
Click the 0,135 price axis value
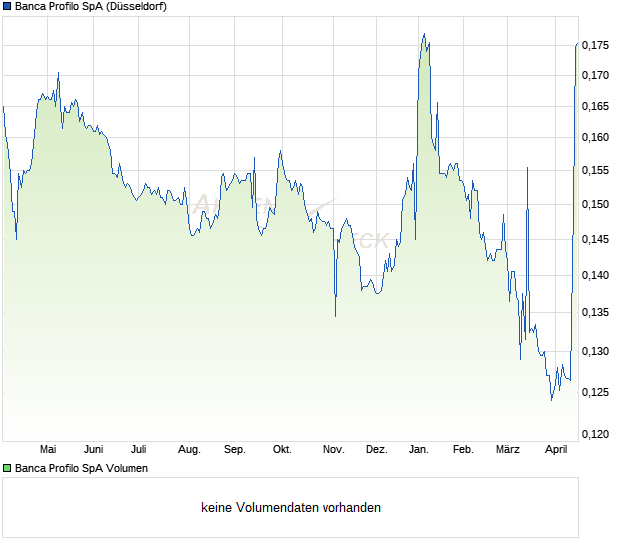click(595, 312)
